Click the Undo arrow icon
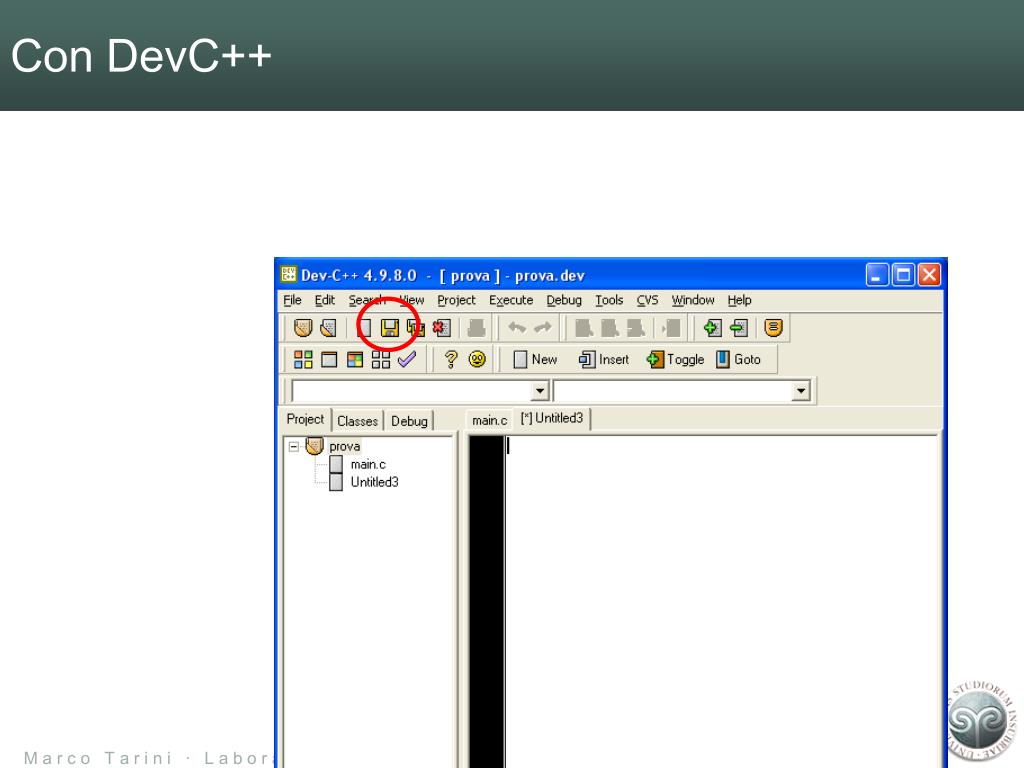The image size is (1024, 768). [517, 327]
